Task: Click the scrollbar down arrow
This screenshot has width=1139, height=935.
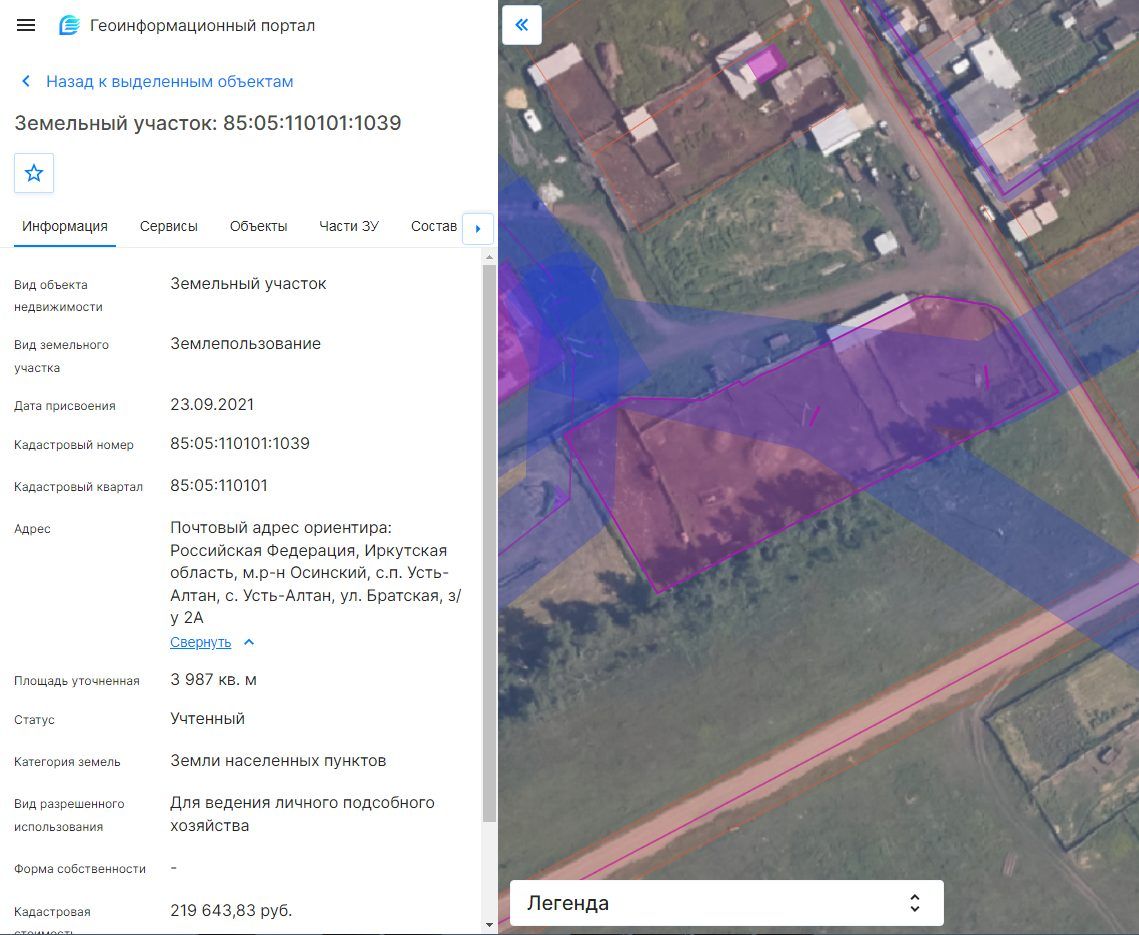Action: (x=489, y=925)
